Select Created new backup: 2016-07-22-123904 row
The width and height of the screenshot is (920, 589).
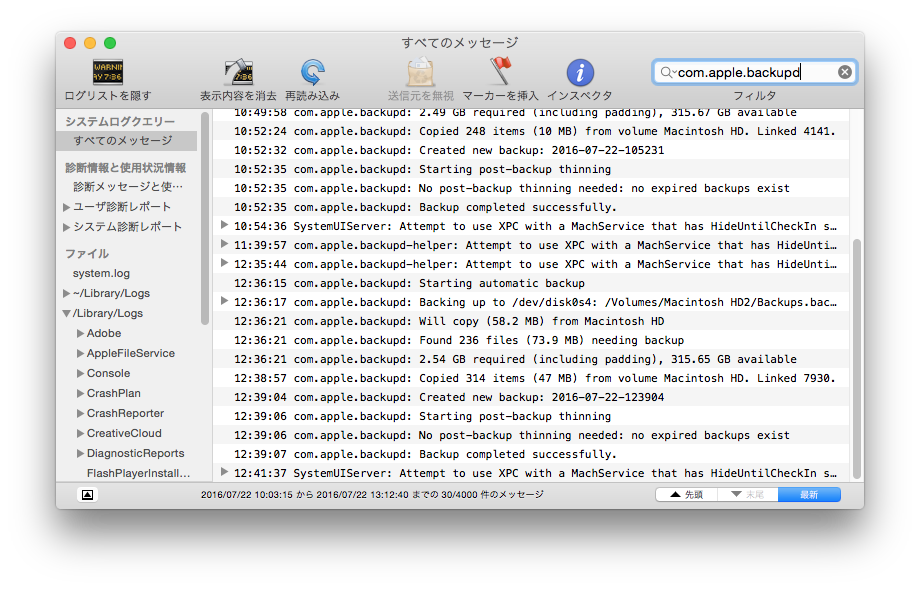[531, 397]
